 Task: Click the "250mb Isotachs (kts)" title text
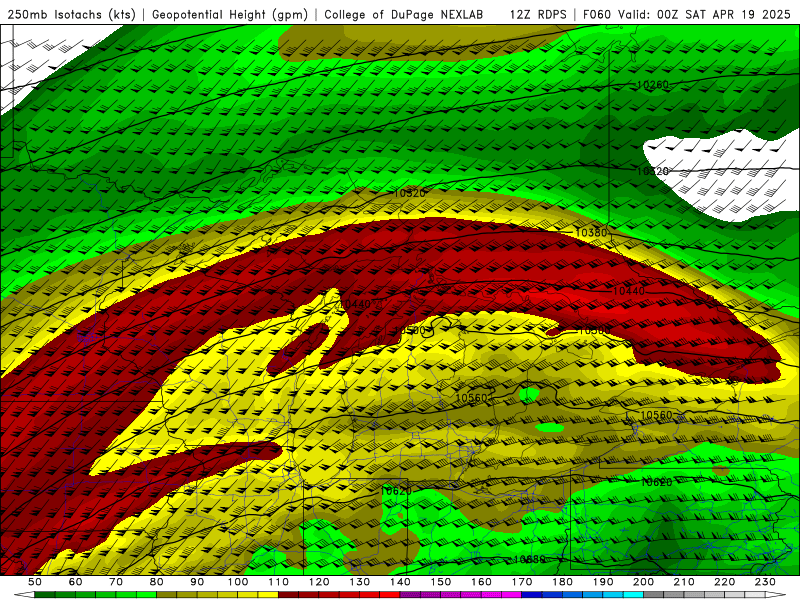point(71,15)
